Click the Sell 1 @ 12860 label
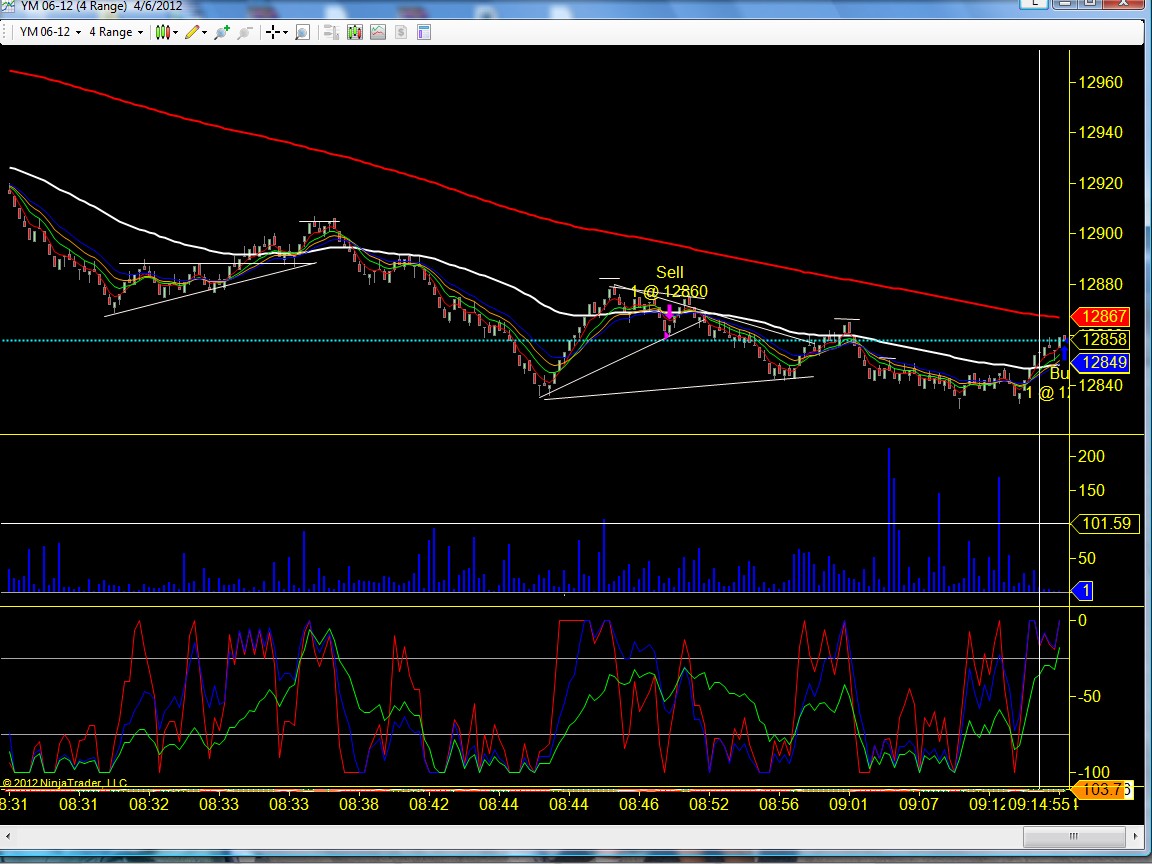The image size is (1152, 864). tap(669, 282)
